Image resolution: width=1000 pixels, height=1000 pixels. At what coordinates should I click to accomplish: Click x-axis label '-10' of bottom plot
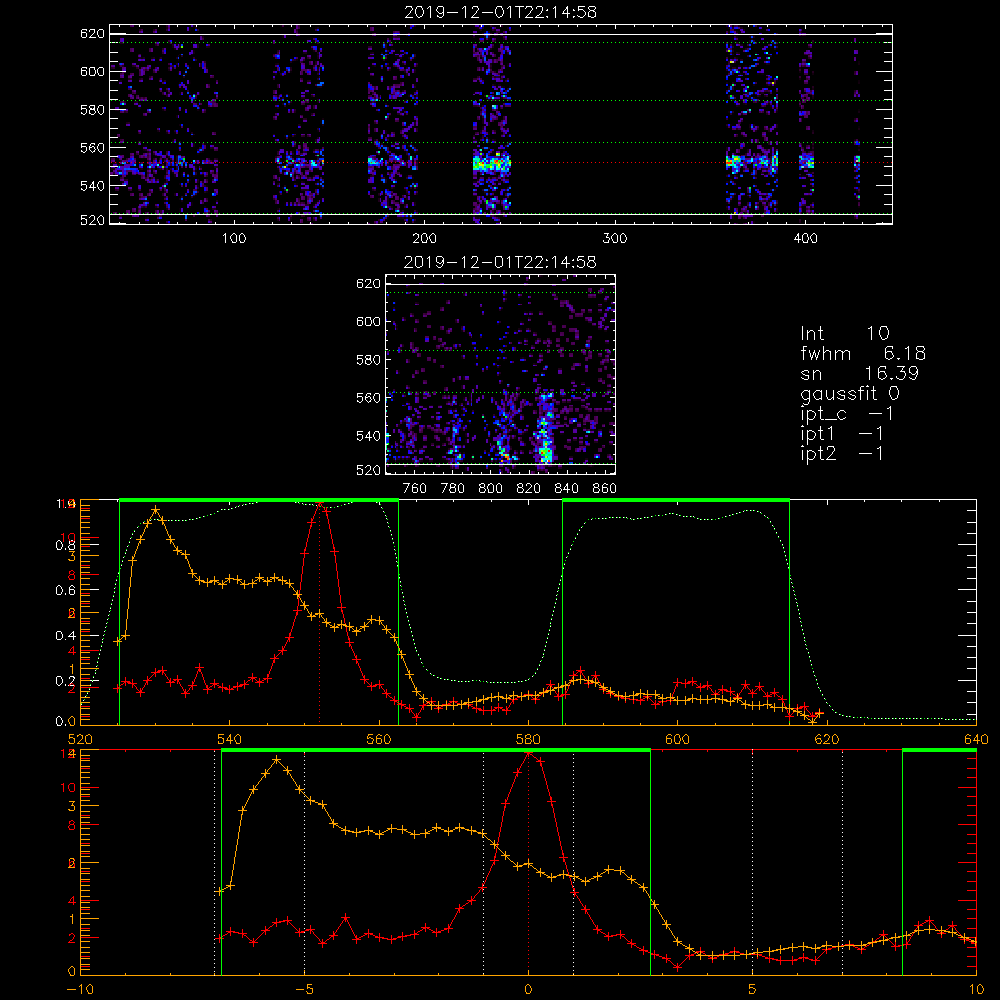point(80,990)
